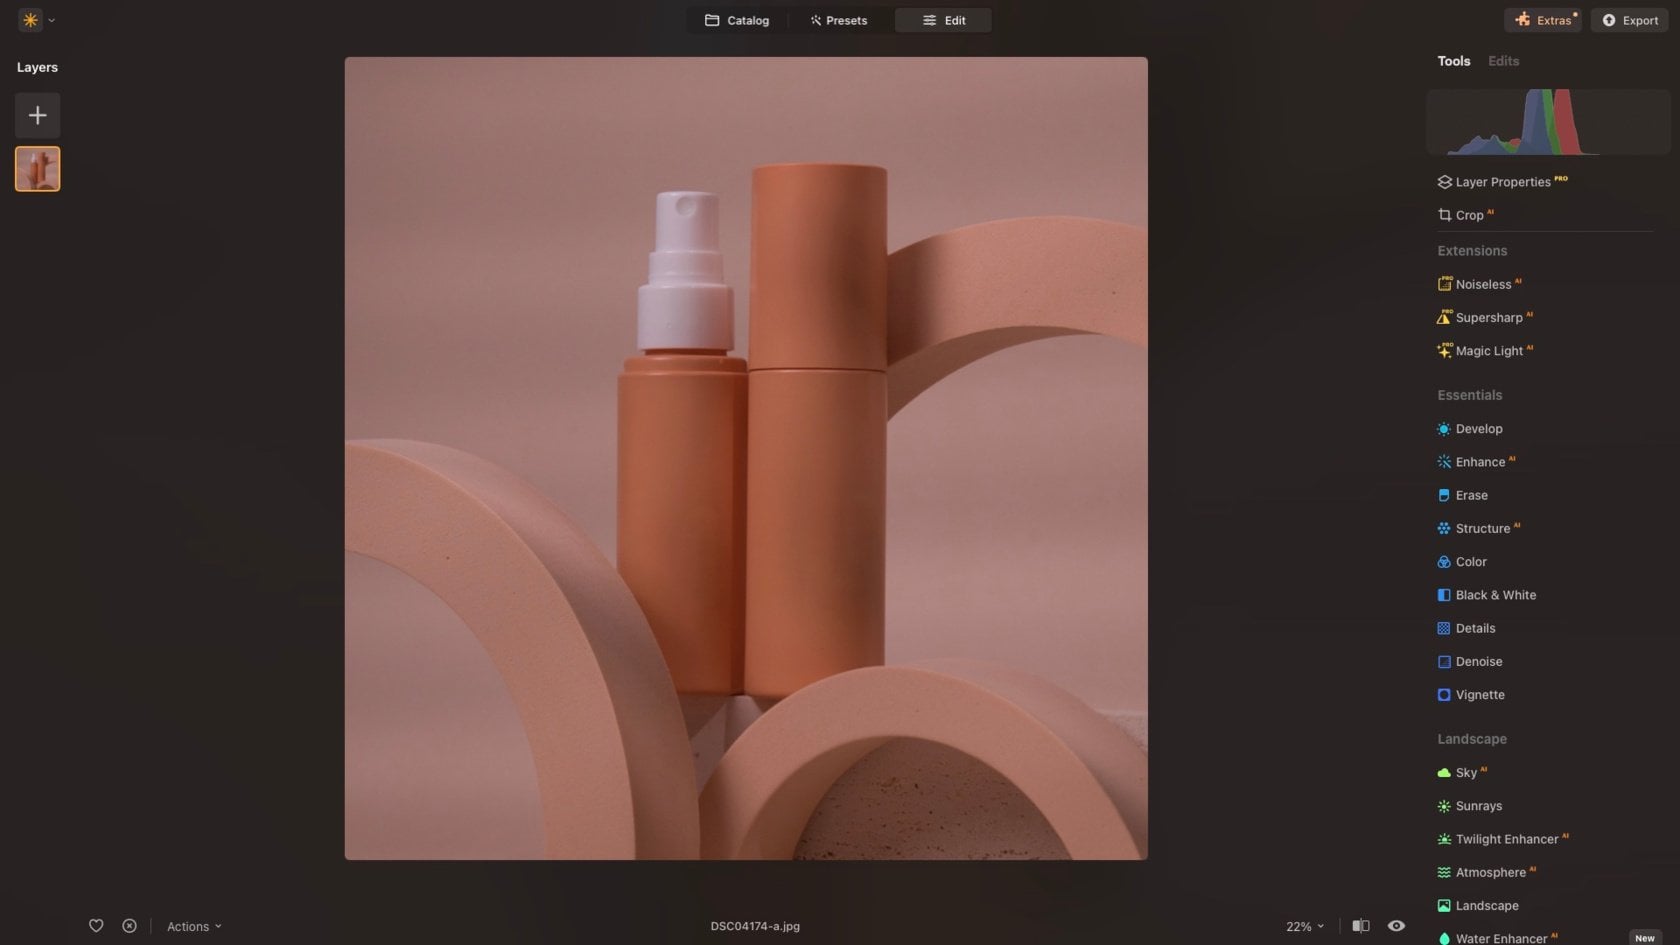This screenshot has height=945, width=1680.
Task: Open the Extras panel
Action: point(1543,20)
